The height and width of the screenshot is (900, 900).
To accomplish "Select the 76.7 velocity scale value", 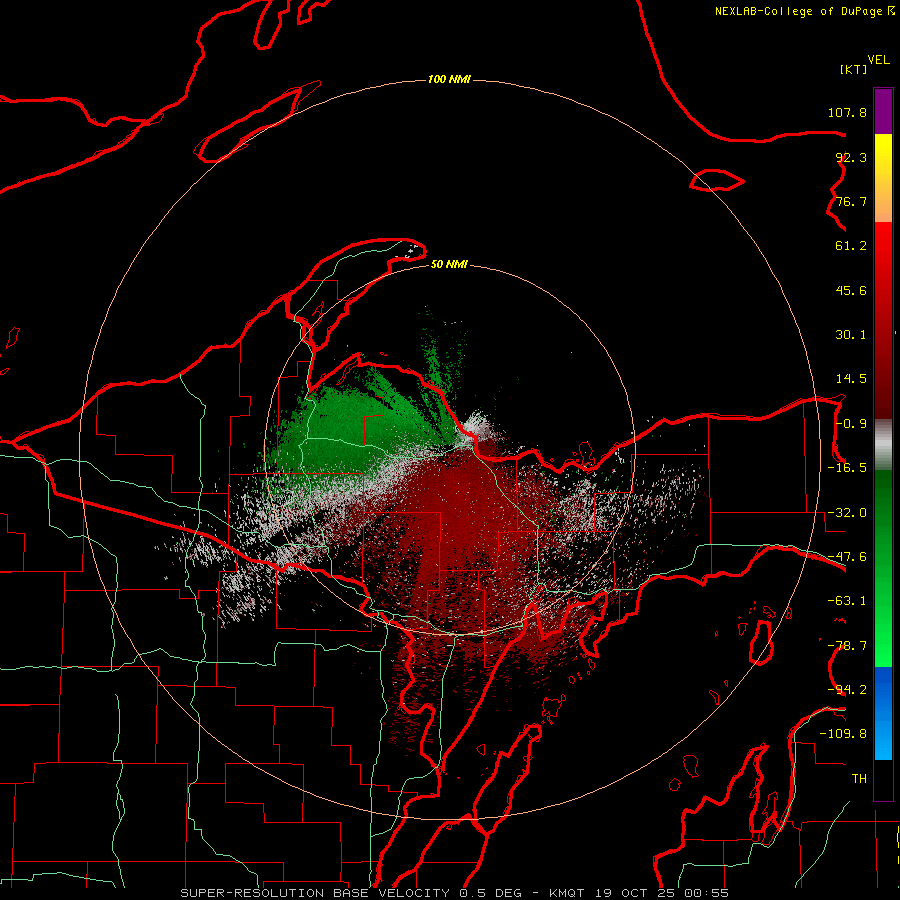I will 851,201.
